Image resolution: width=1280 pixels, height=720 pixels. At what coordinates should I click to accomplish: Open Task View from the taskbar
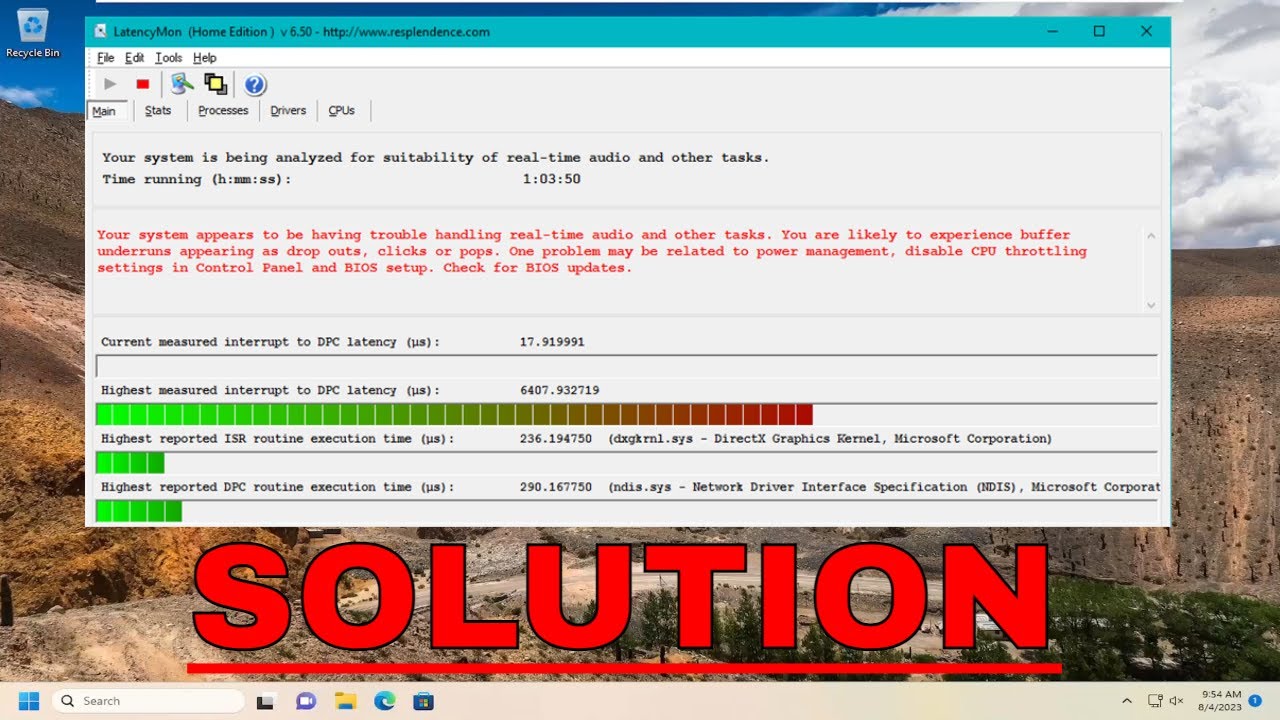click(x=266, y=702)
